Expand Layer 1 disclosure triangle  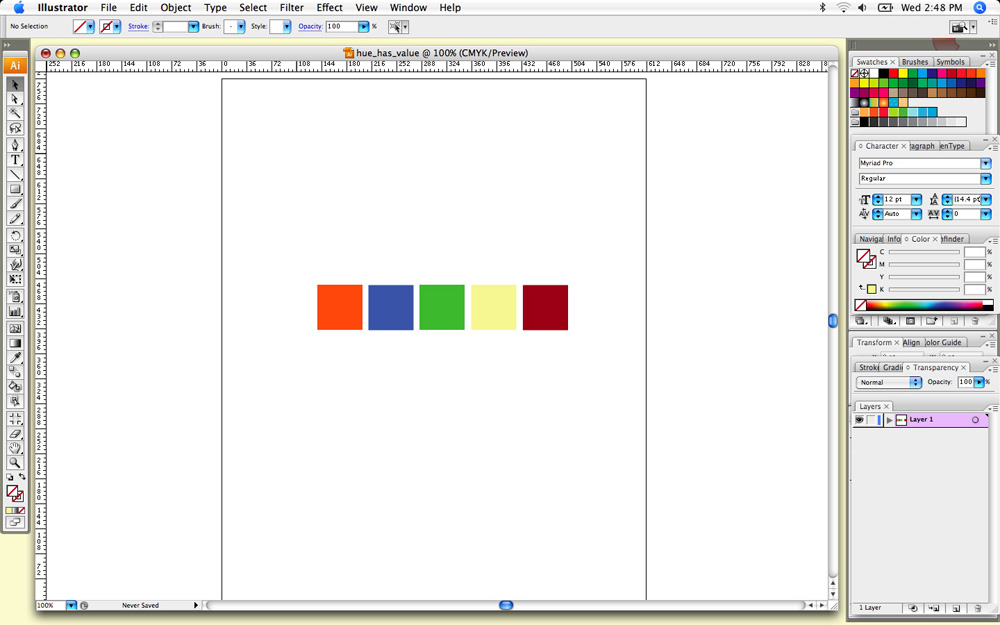click(889, 420)
